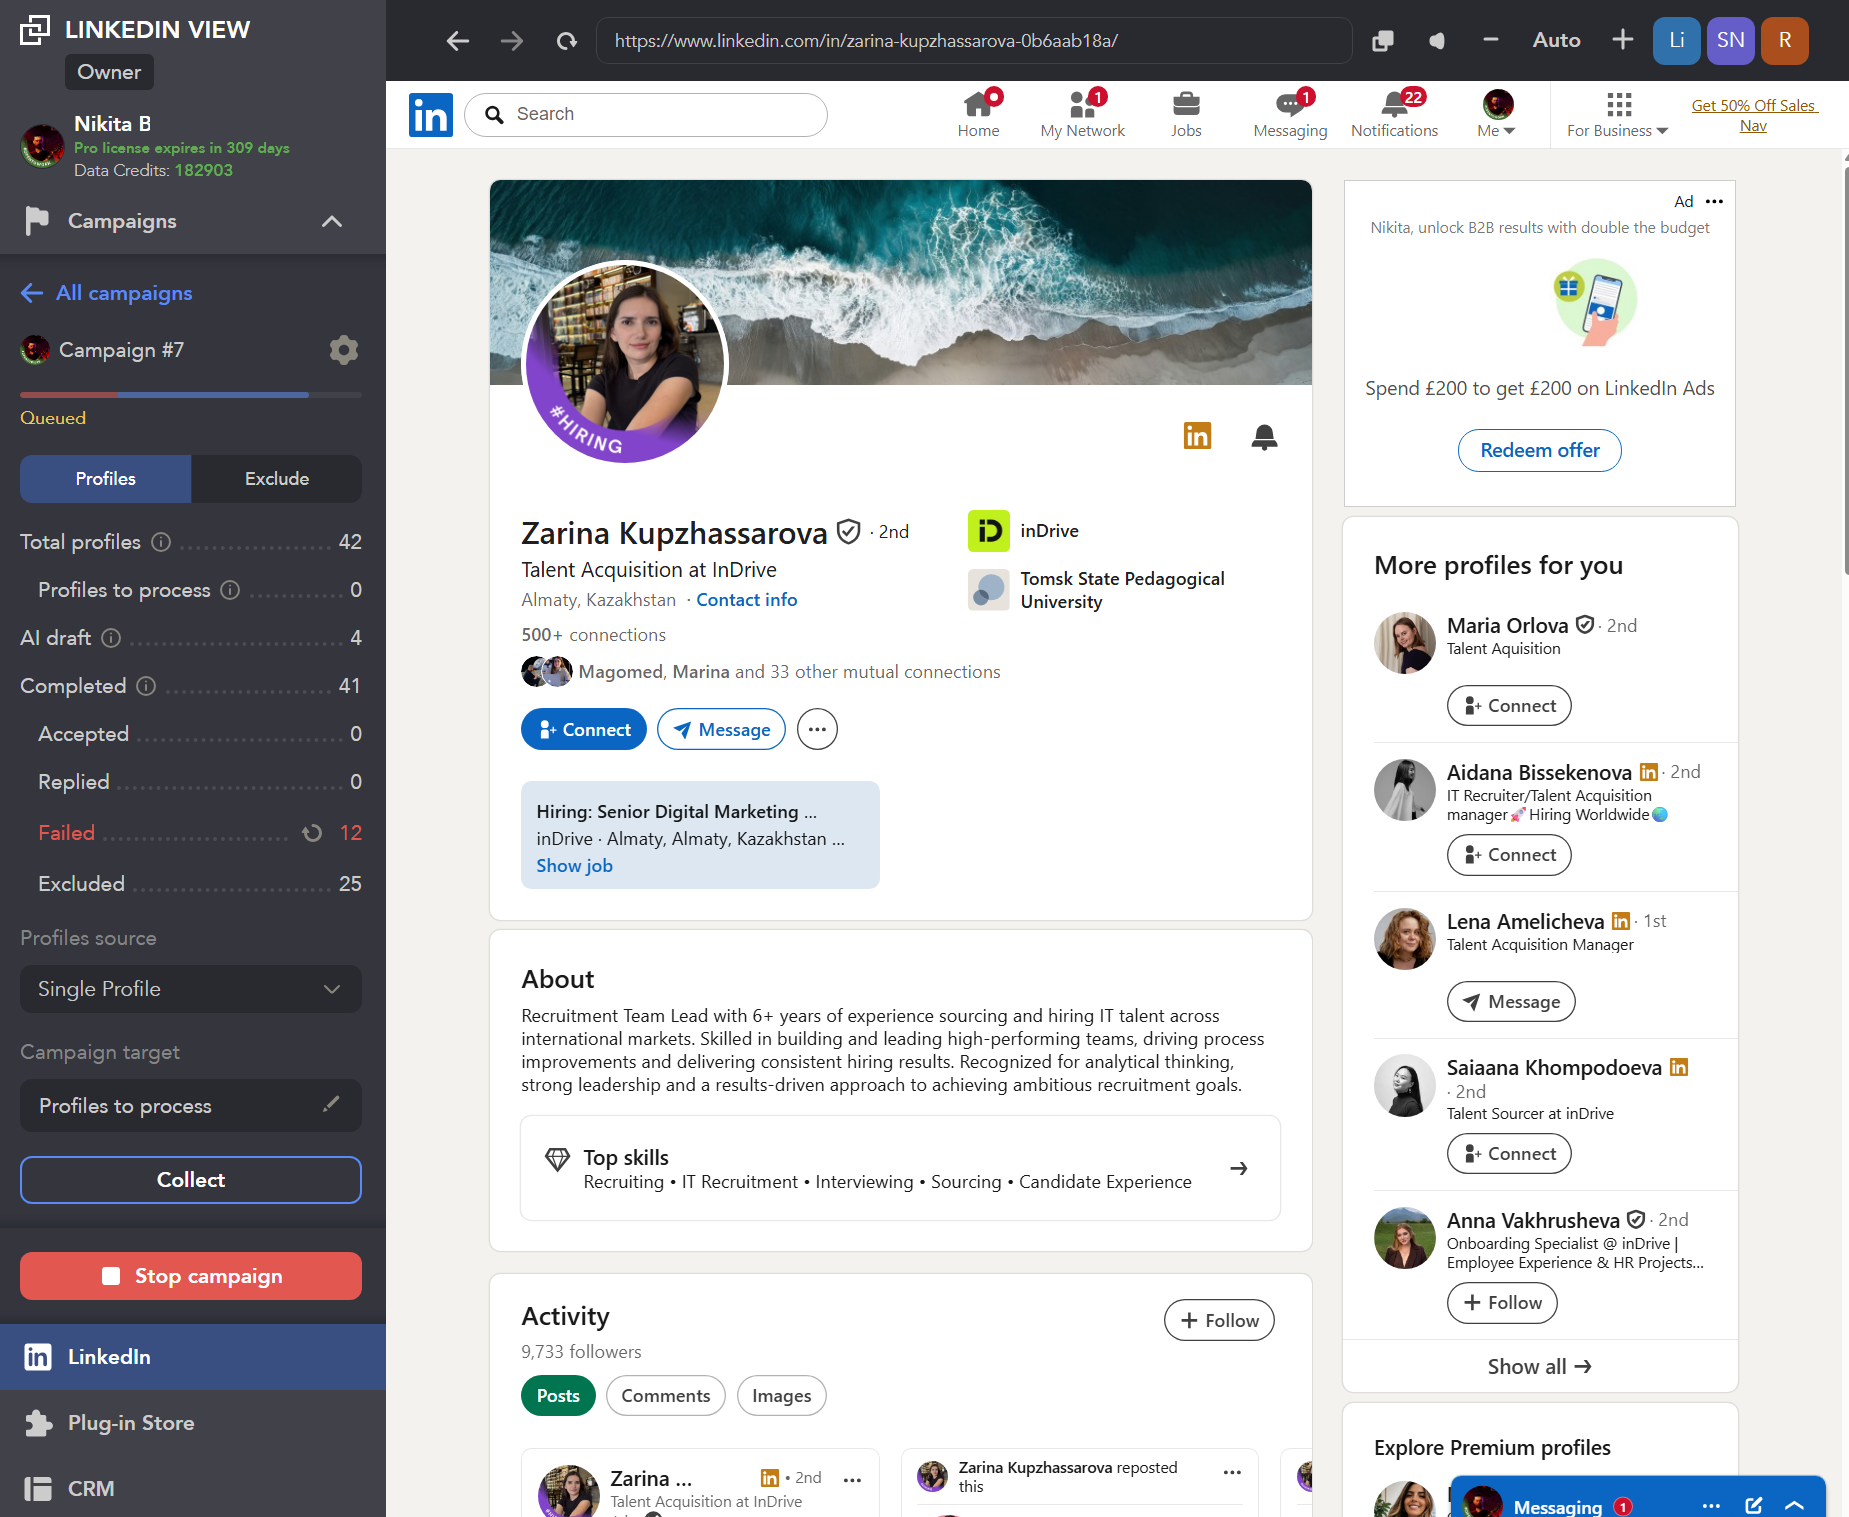This screenshot has width=1849, height=1517.
Task: Open the Me dropdown menu
Action: click(x=1497, y=114)
